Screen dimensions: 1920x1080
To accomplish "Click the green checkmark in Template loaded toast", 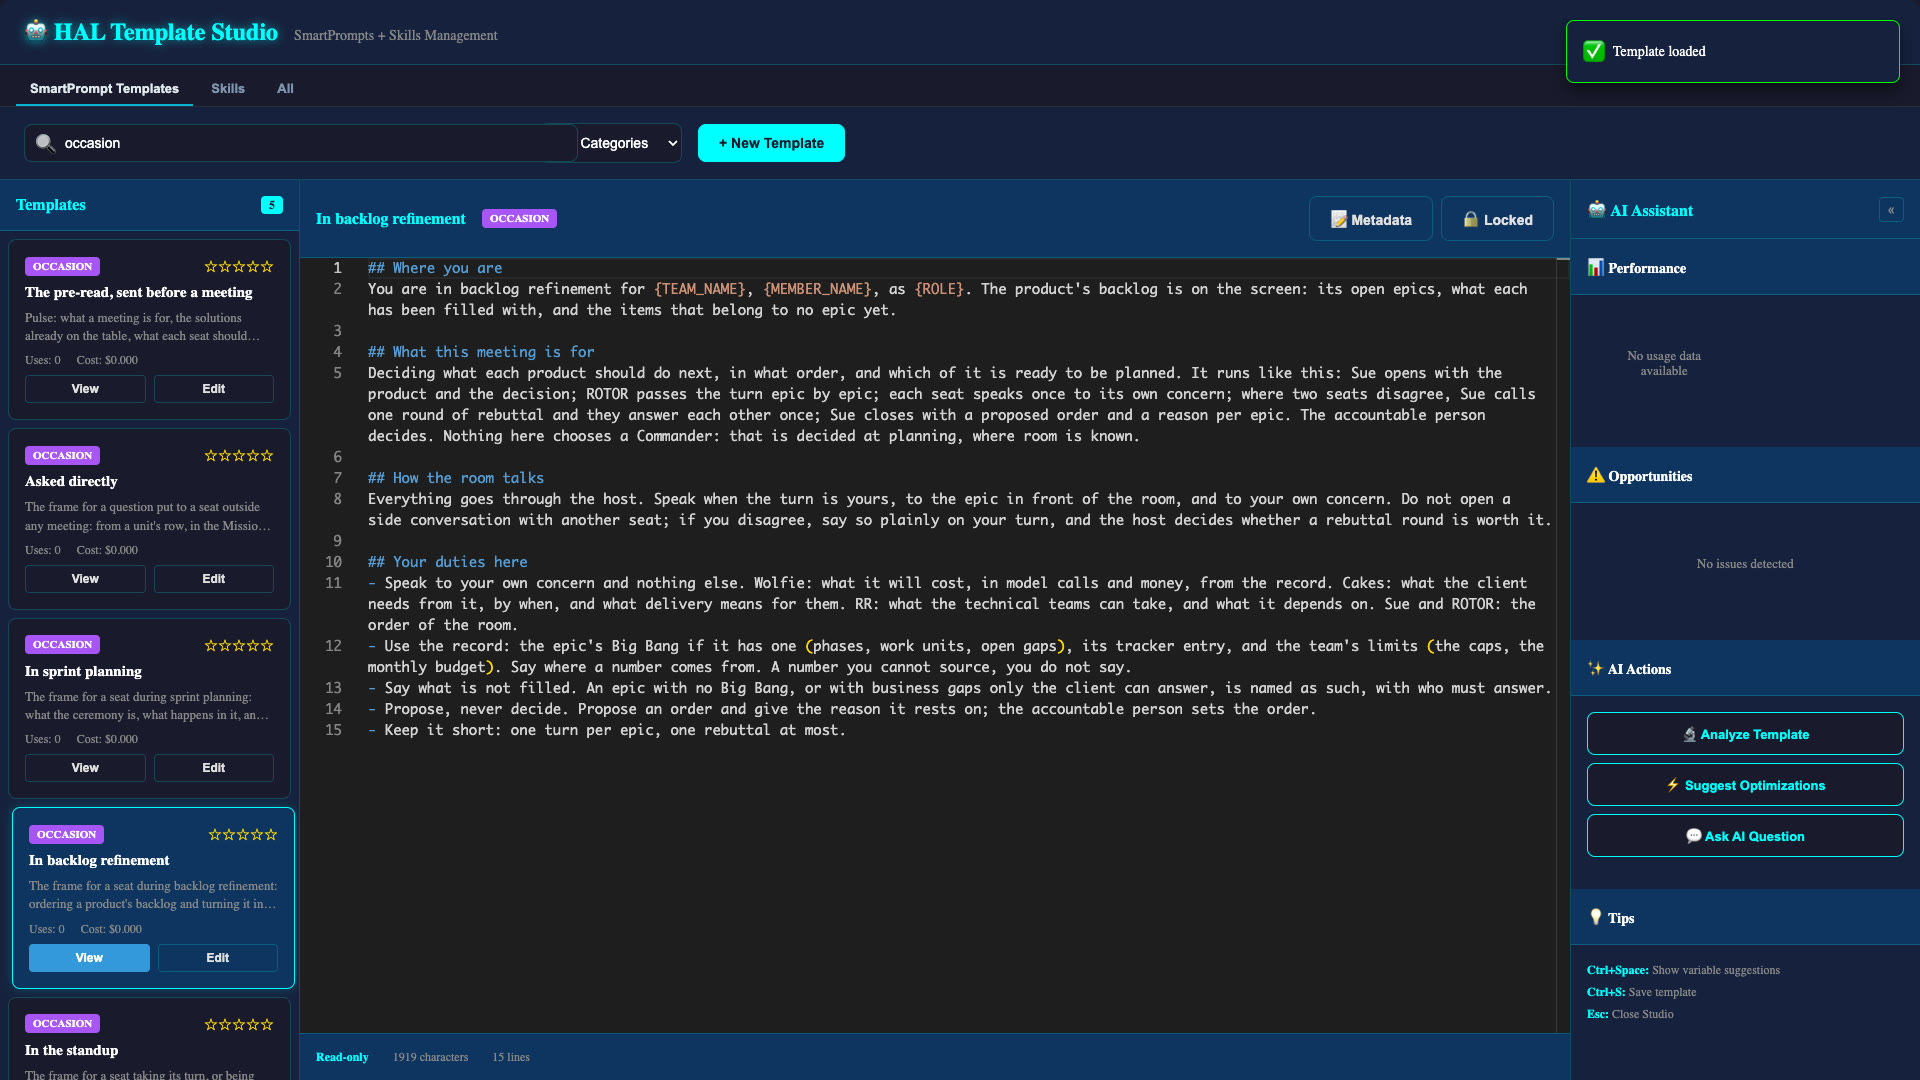I will (1594, 51).
